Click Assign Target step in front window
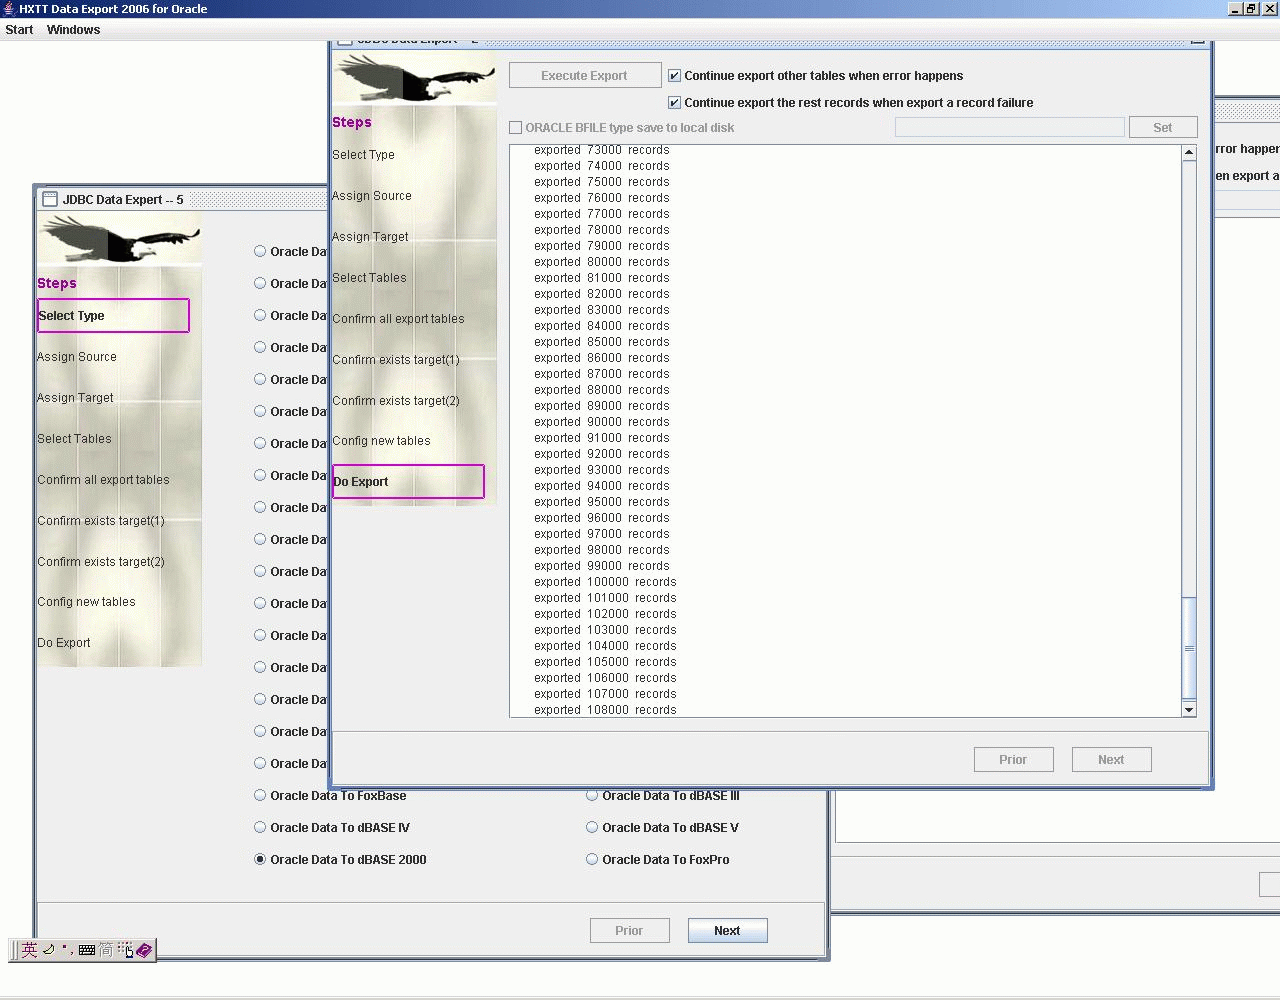1280x1000 pixels. [x=370, y=237]
